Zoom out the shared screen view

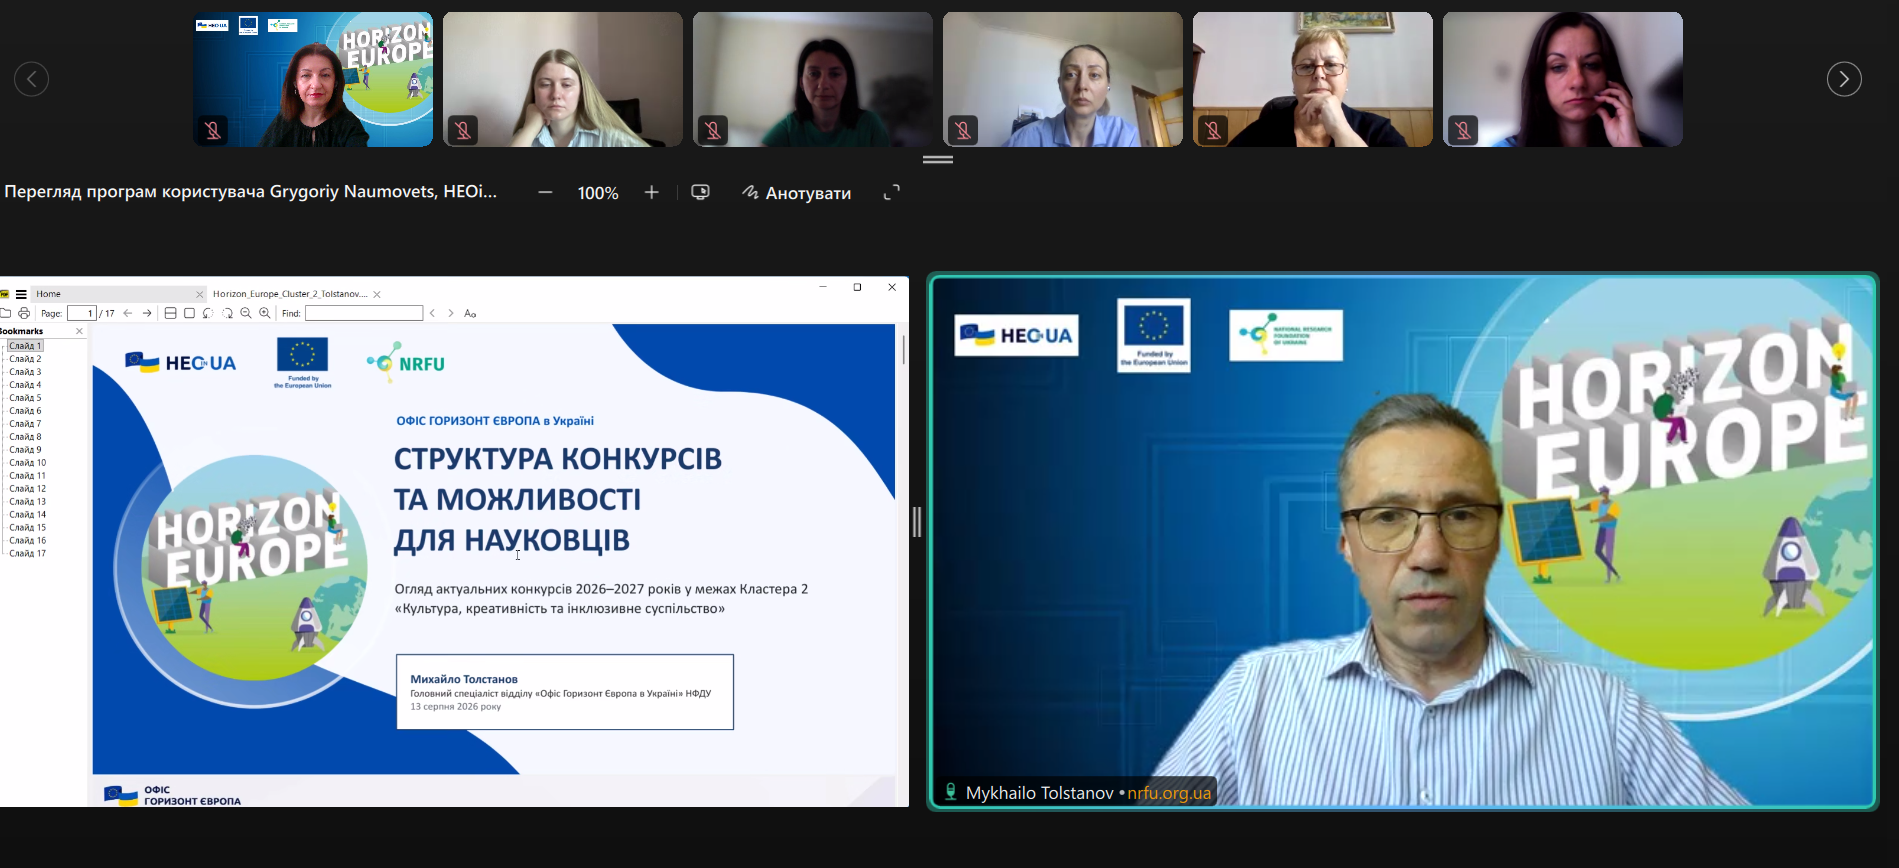pyautogui.click(x=545, y=192)
